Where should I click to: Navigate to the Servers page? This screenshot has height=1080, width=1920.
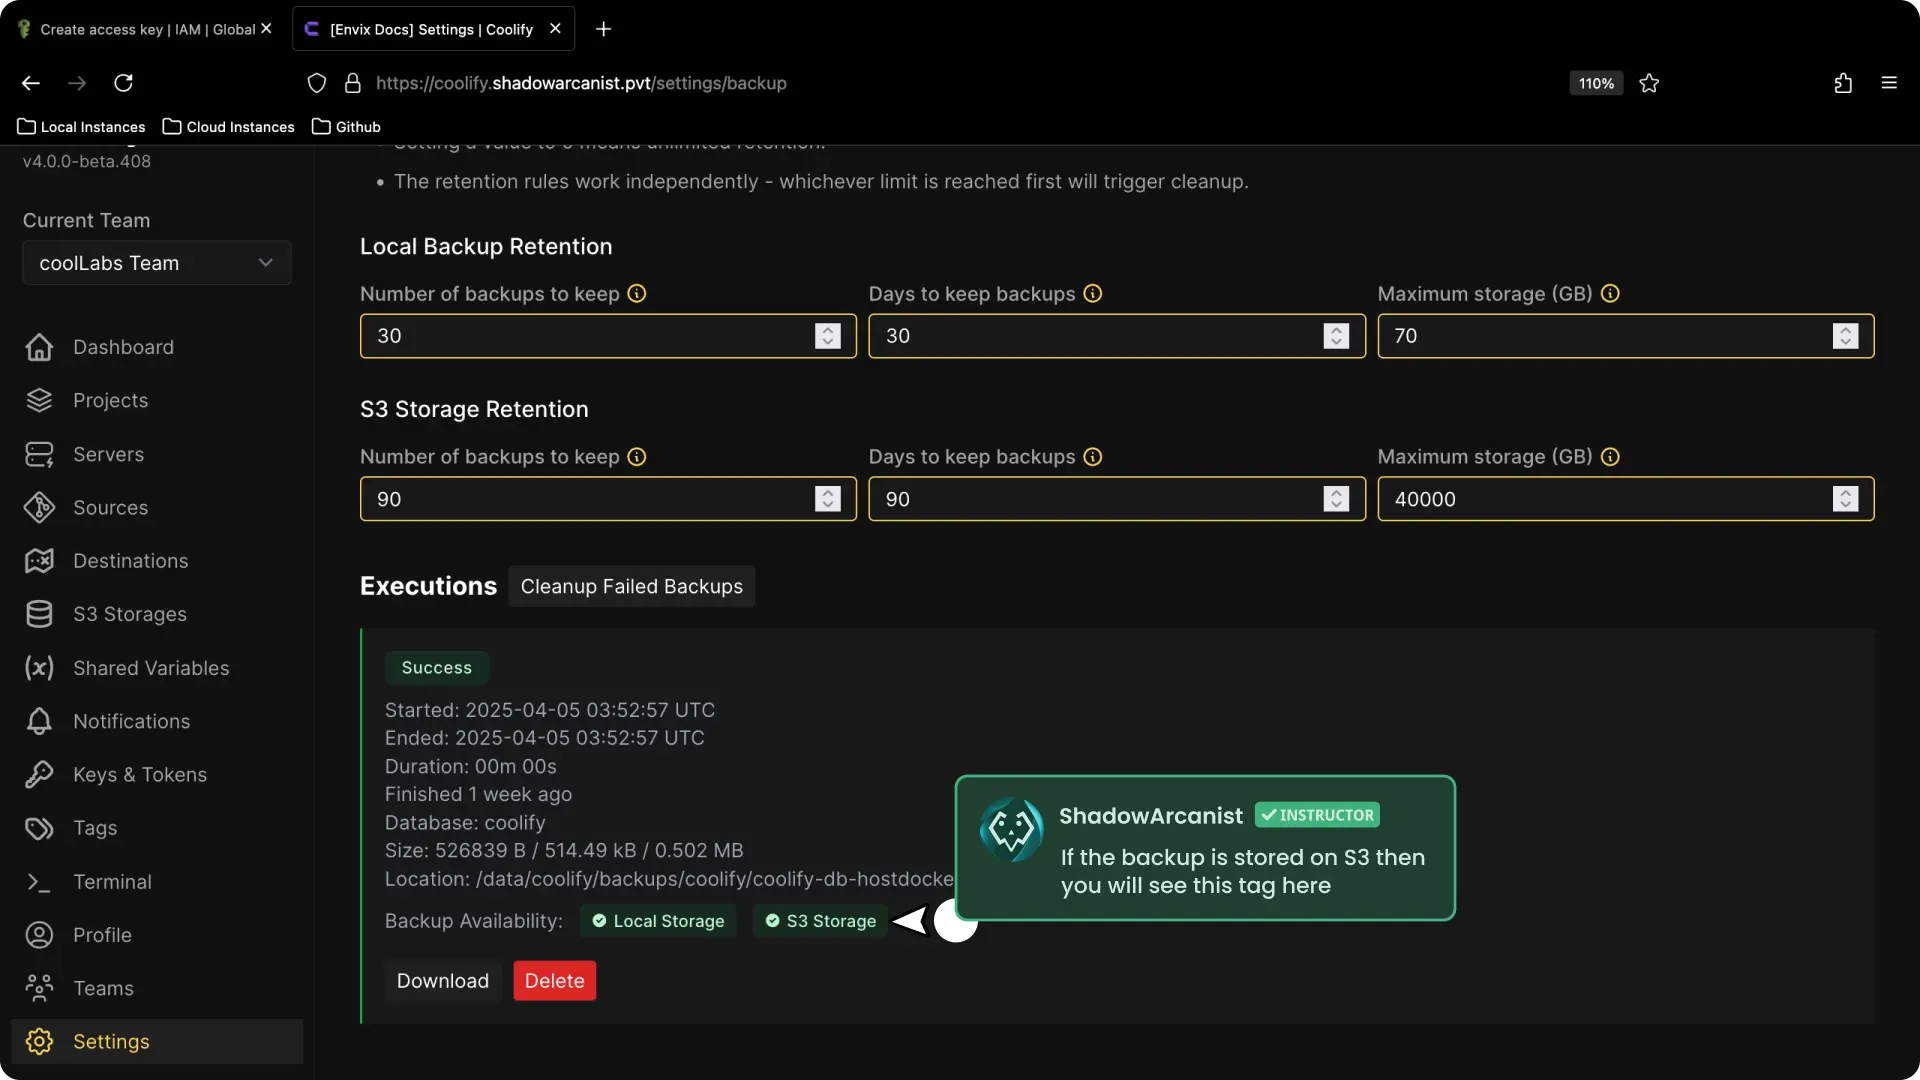coord(107,454)
